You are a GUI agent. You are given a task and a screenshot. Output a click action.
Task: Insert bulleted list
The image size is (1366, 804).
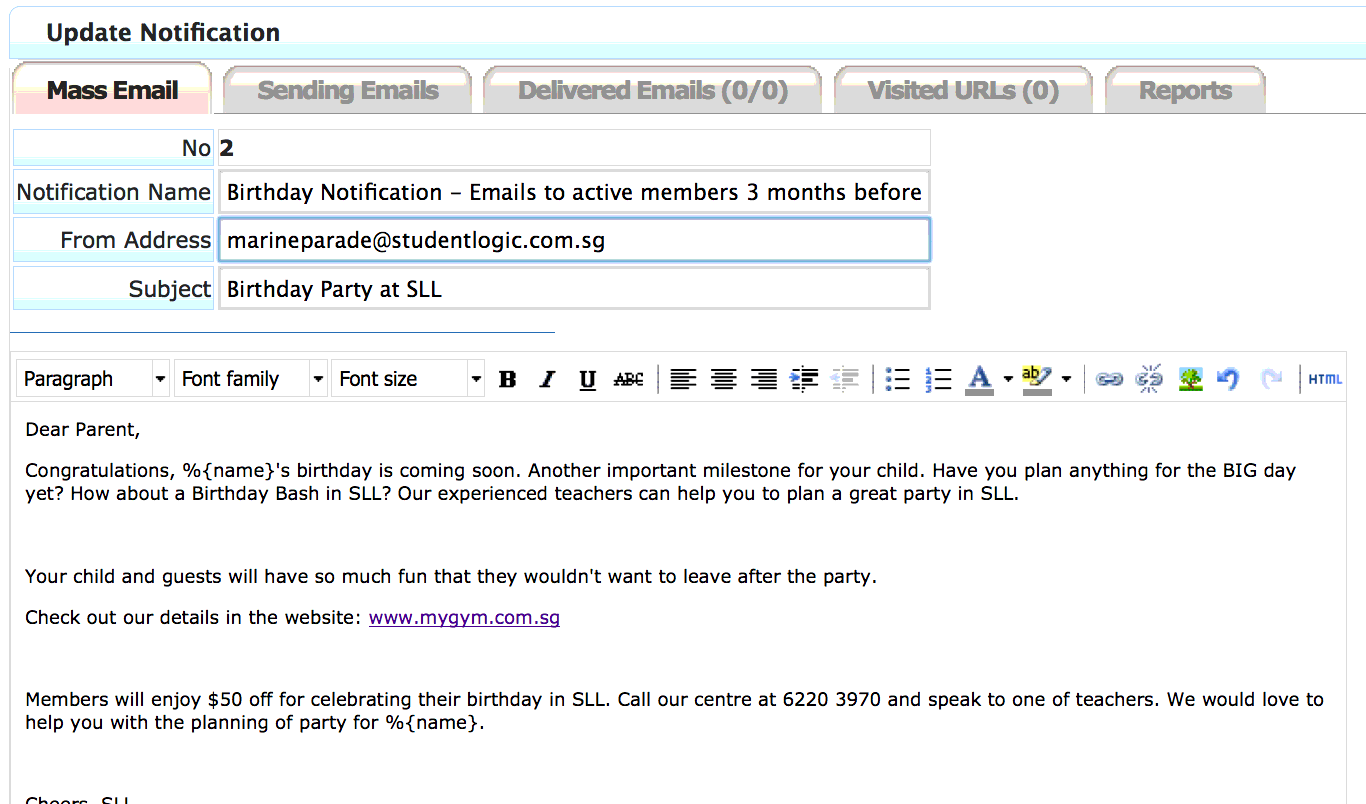pos(898,379)
